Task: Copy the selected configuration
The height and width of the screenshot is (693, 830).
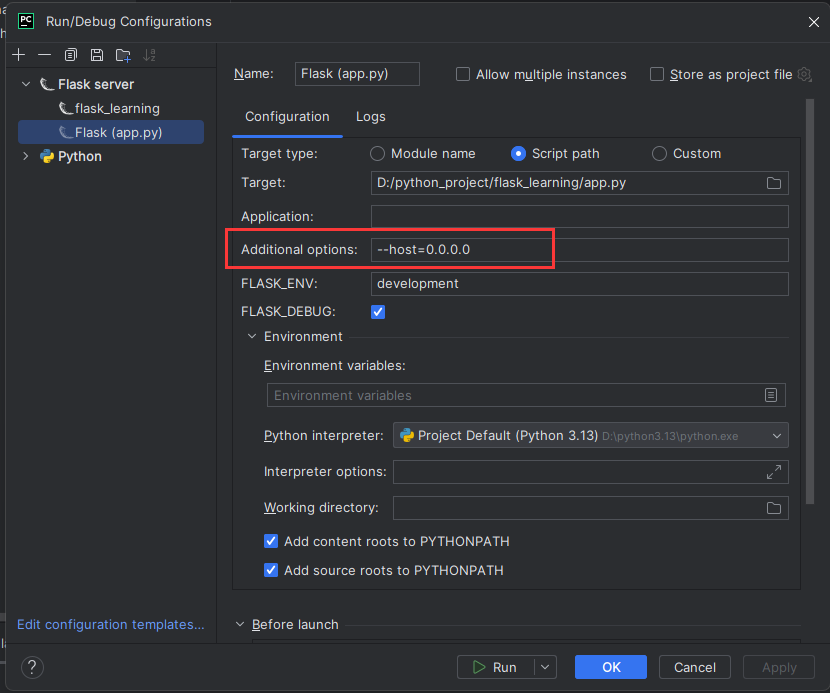Action: tap(71, 55)
